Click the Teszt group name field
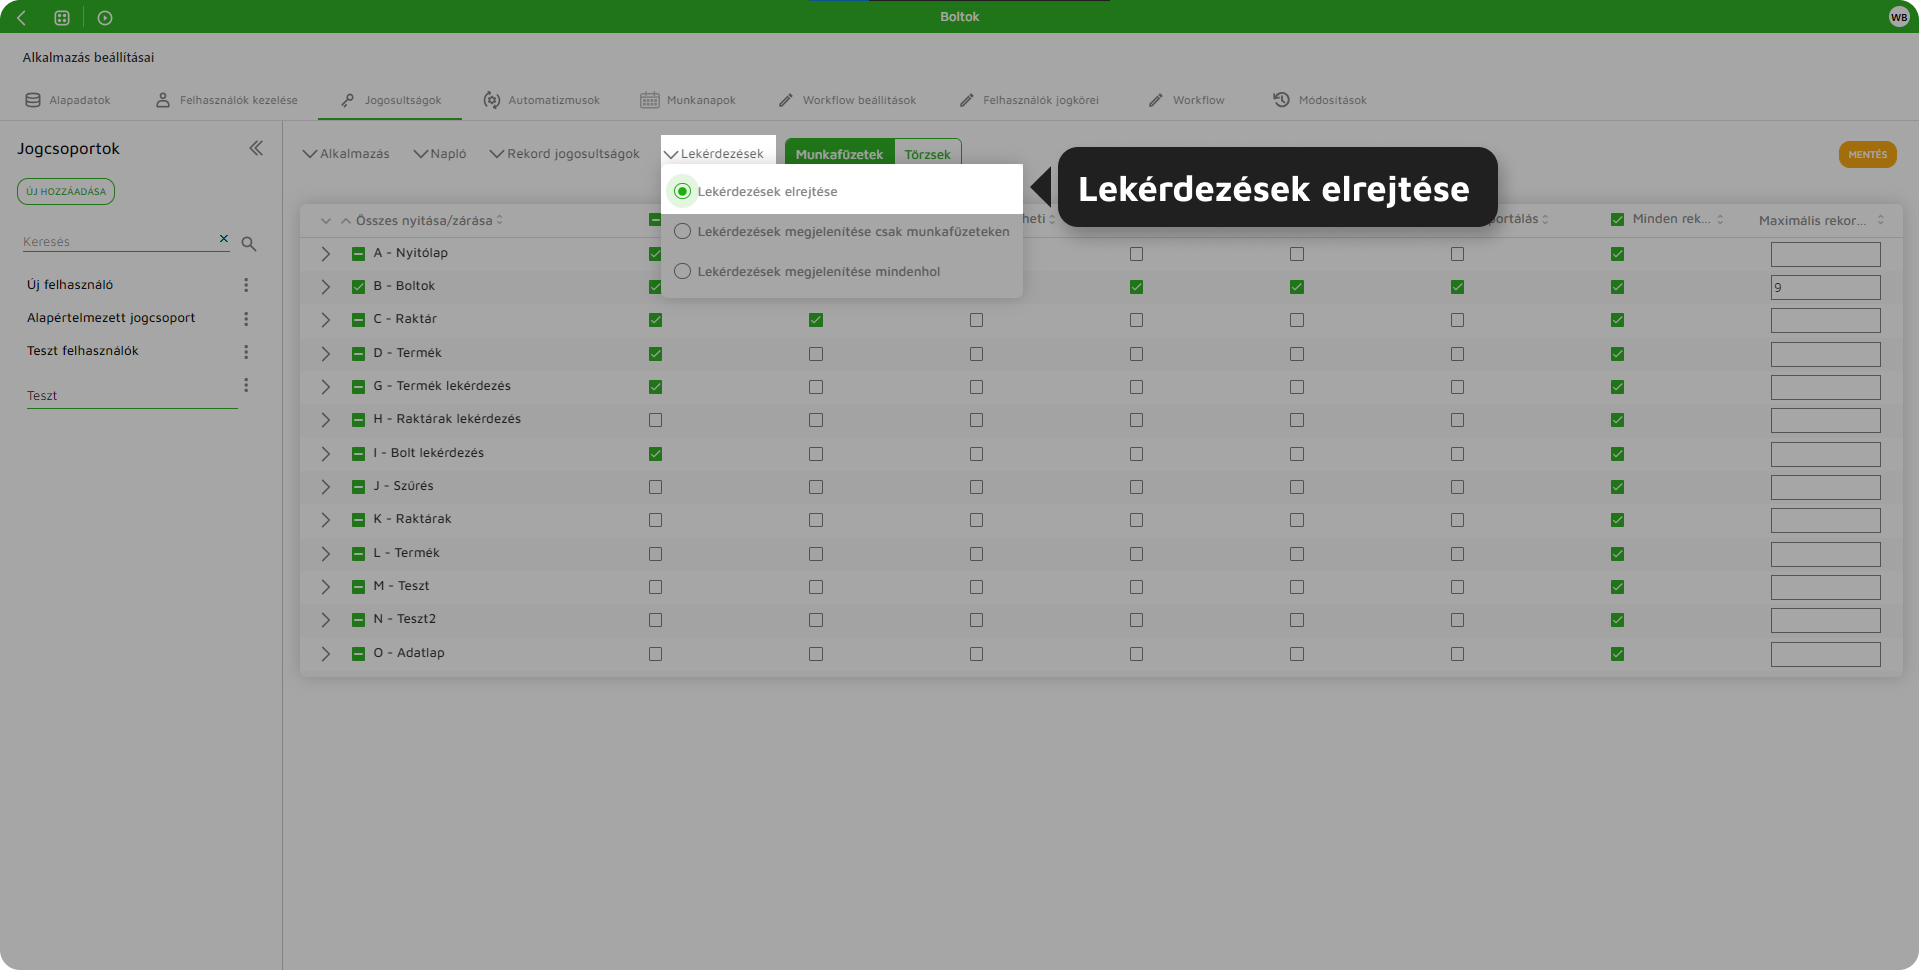 click(x=132, y=396)
